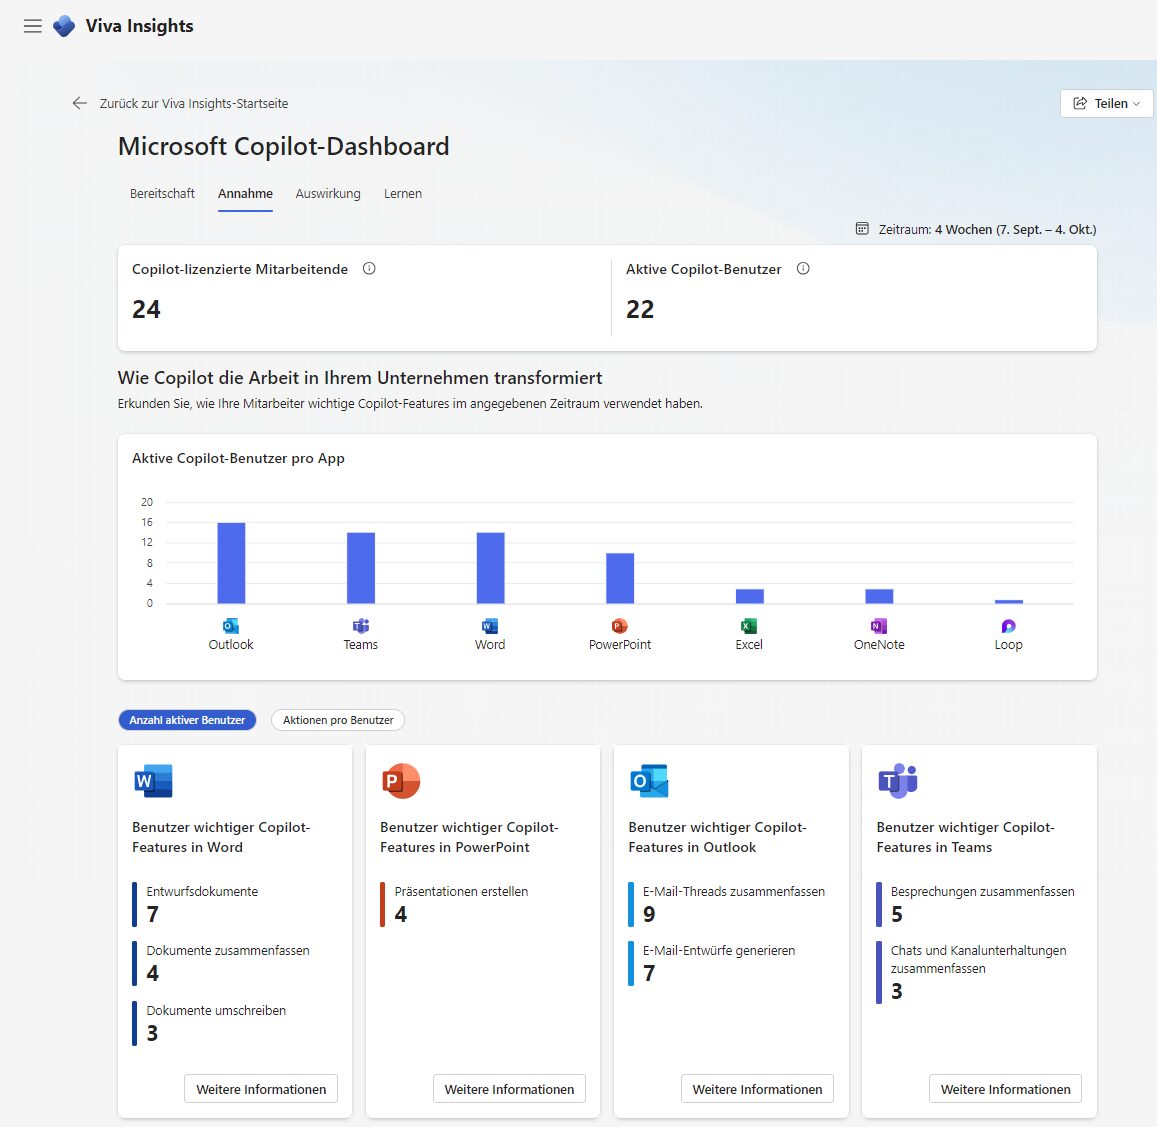Click the Teams bar in the chart
1157x1127 pixels.
point(361,568)
